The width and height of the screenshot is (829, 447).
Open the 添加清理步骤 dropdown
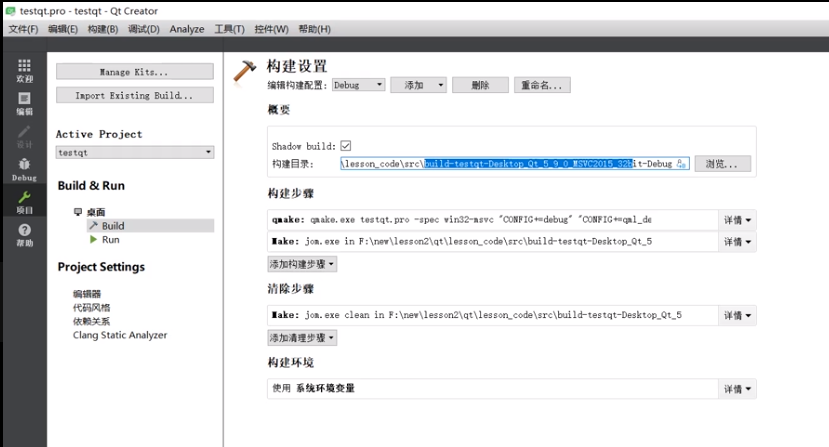(x=302, y=337)
